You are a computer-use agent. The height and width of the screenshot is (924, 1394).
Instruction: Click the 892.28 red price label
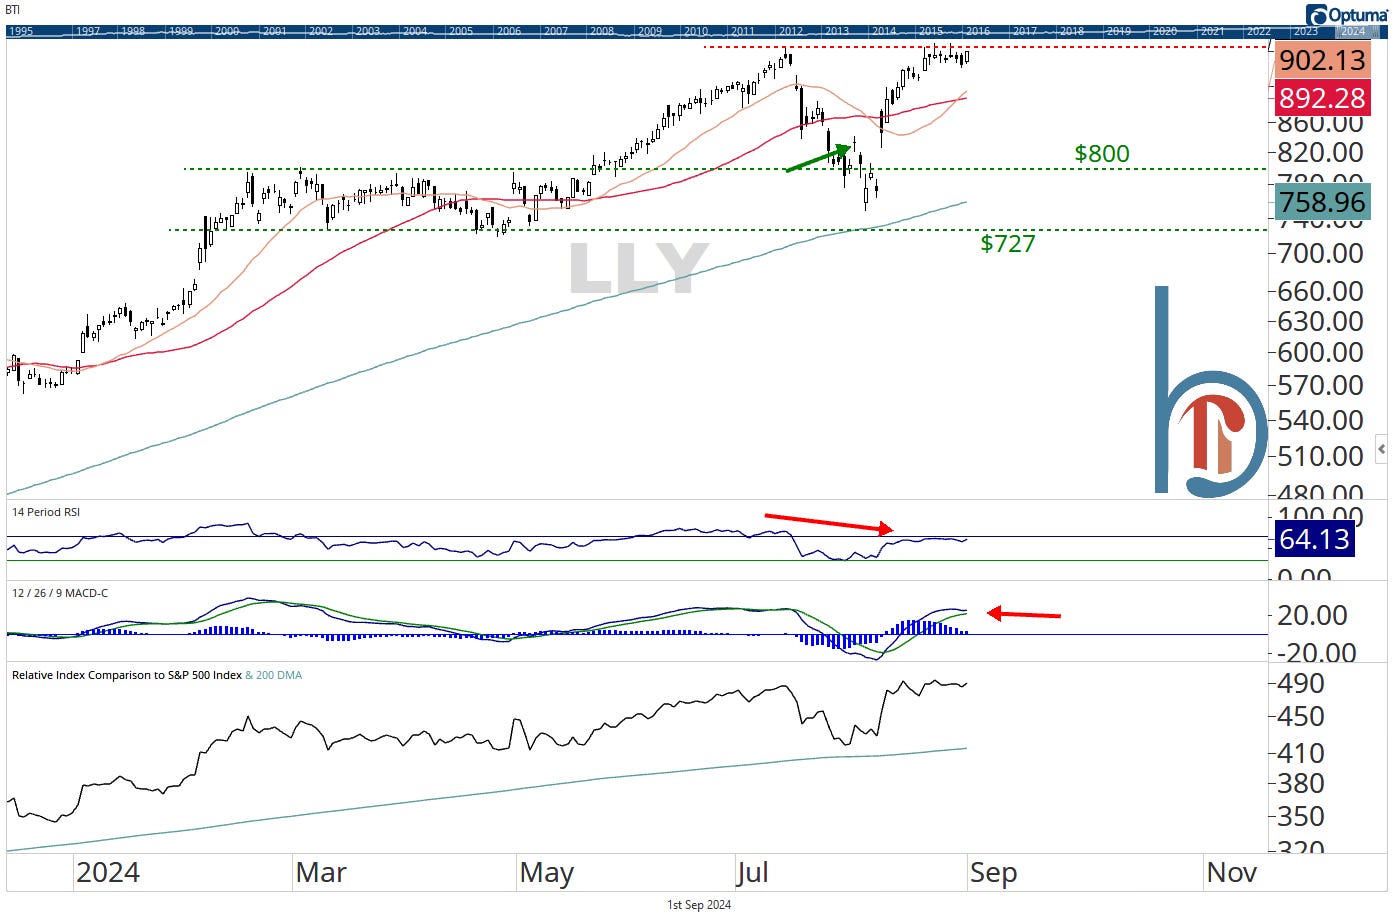click(1322, 98)
